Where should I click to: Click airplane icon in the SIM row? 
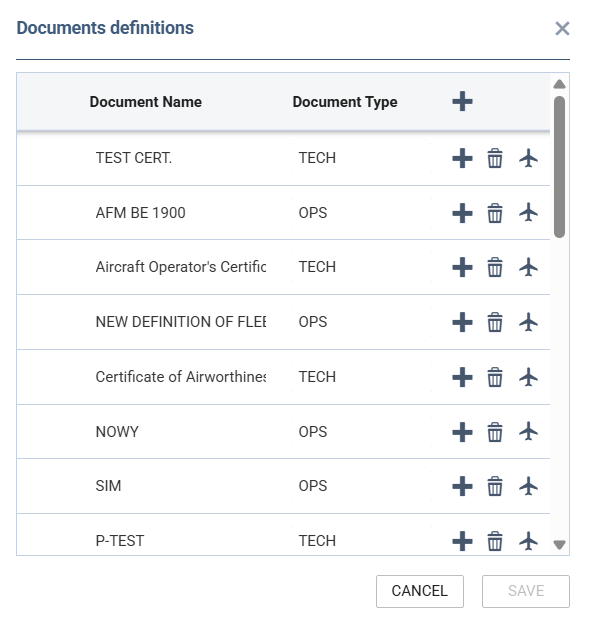(x=528, y=486)
